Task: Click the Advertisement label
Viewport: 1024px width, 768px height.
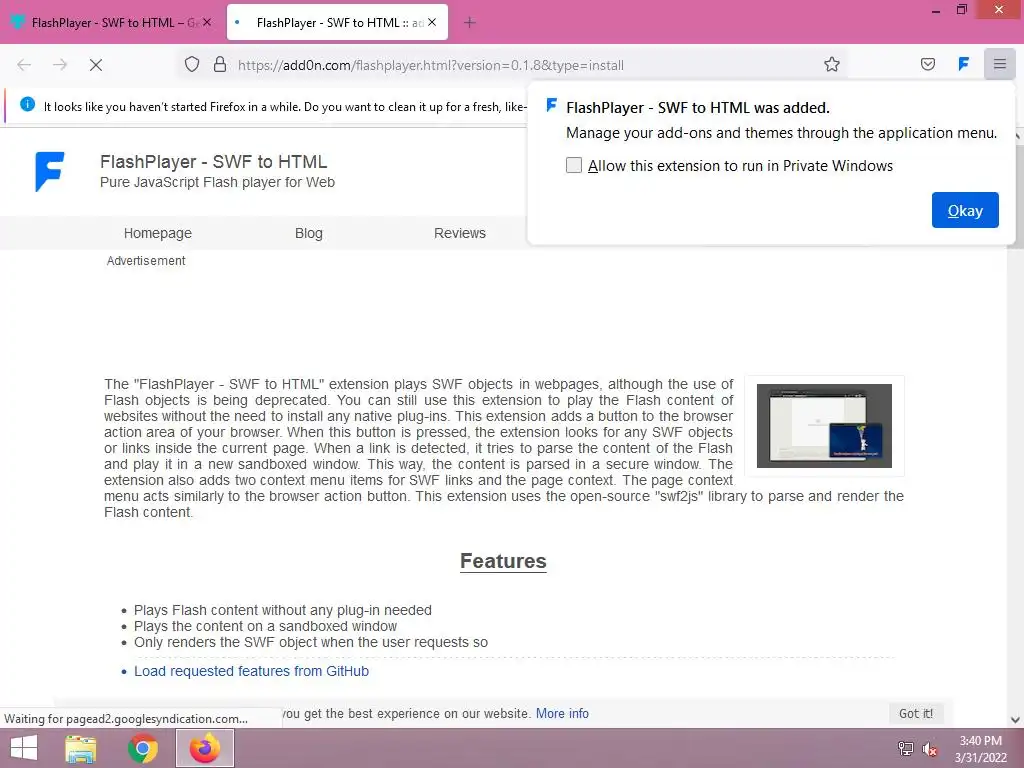Action: click(146, 261)
